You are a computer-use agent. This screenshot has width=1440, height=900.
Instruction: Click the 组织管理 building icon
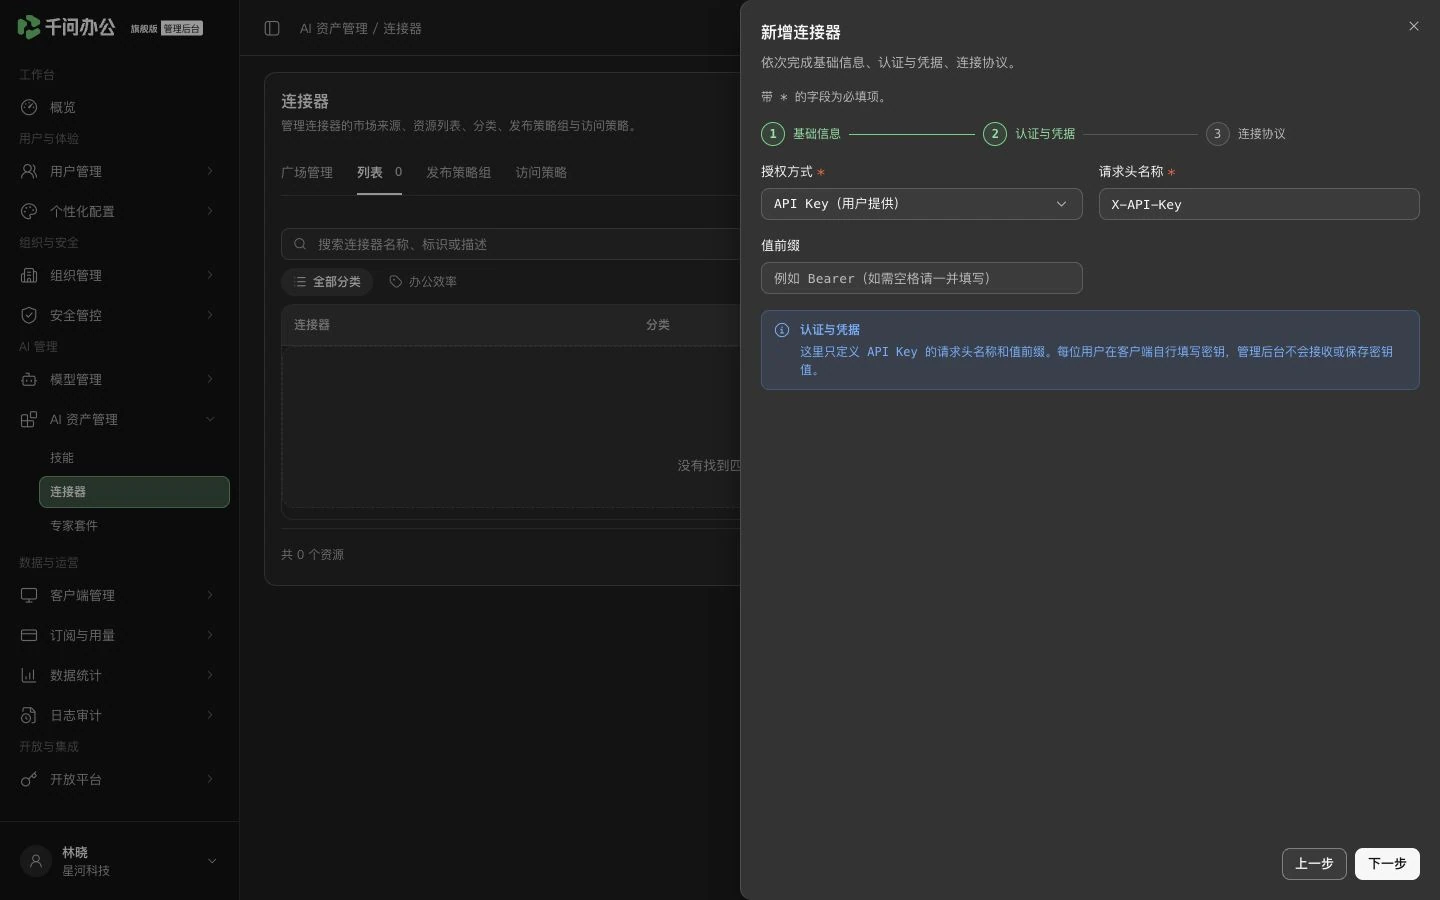(29, 275)
